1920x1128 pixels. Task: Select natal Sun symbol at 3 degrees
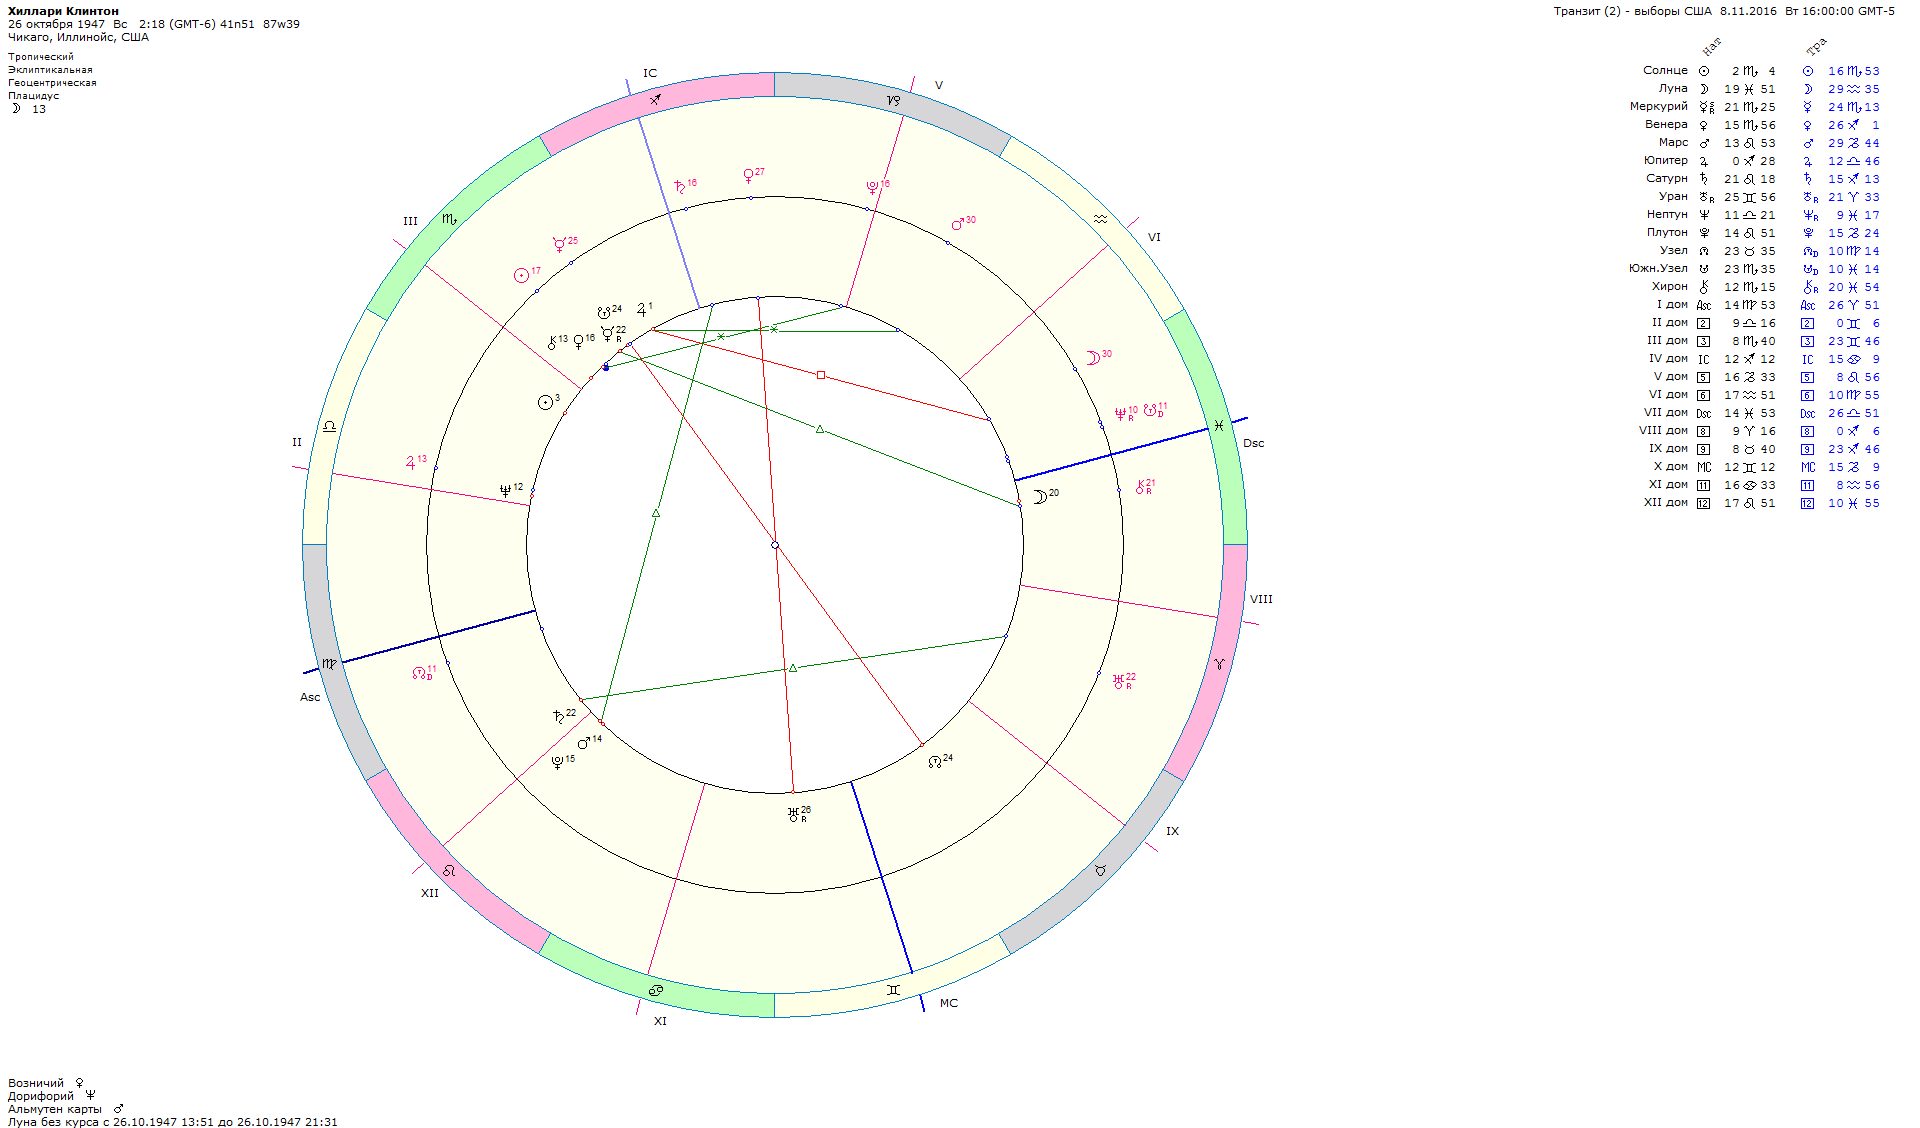tap(546, 402)
